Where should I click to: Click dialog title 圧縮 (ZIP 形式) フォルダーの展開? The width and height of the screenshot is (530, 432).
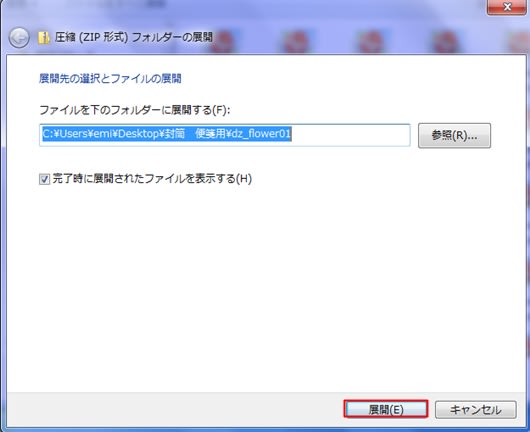[134, 37]
